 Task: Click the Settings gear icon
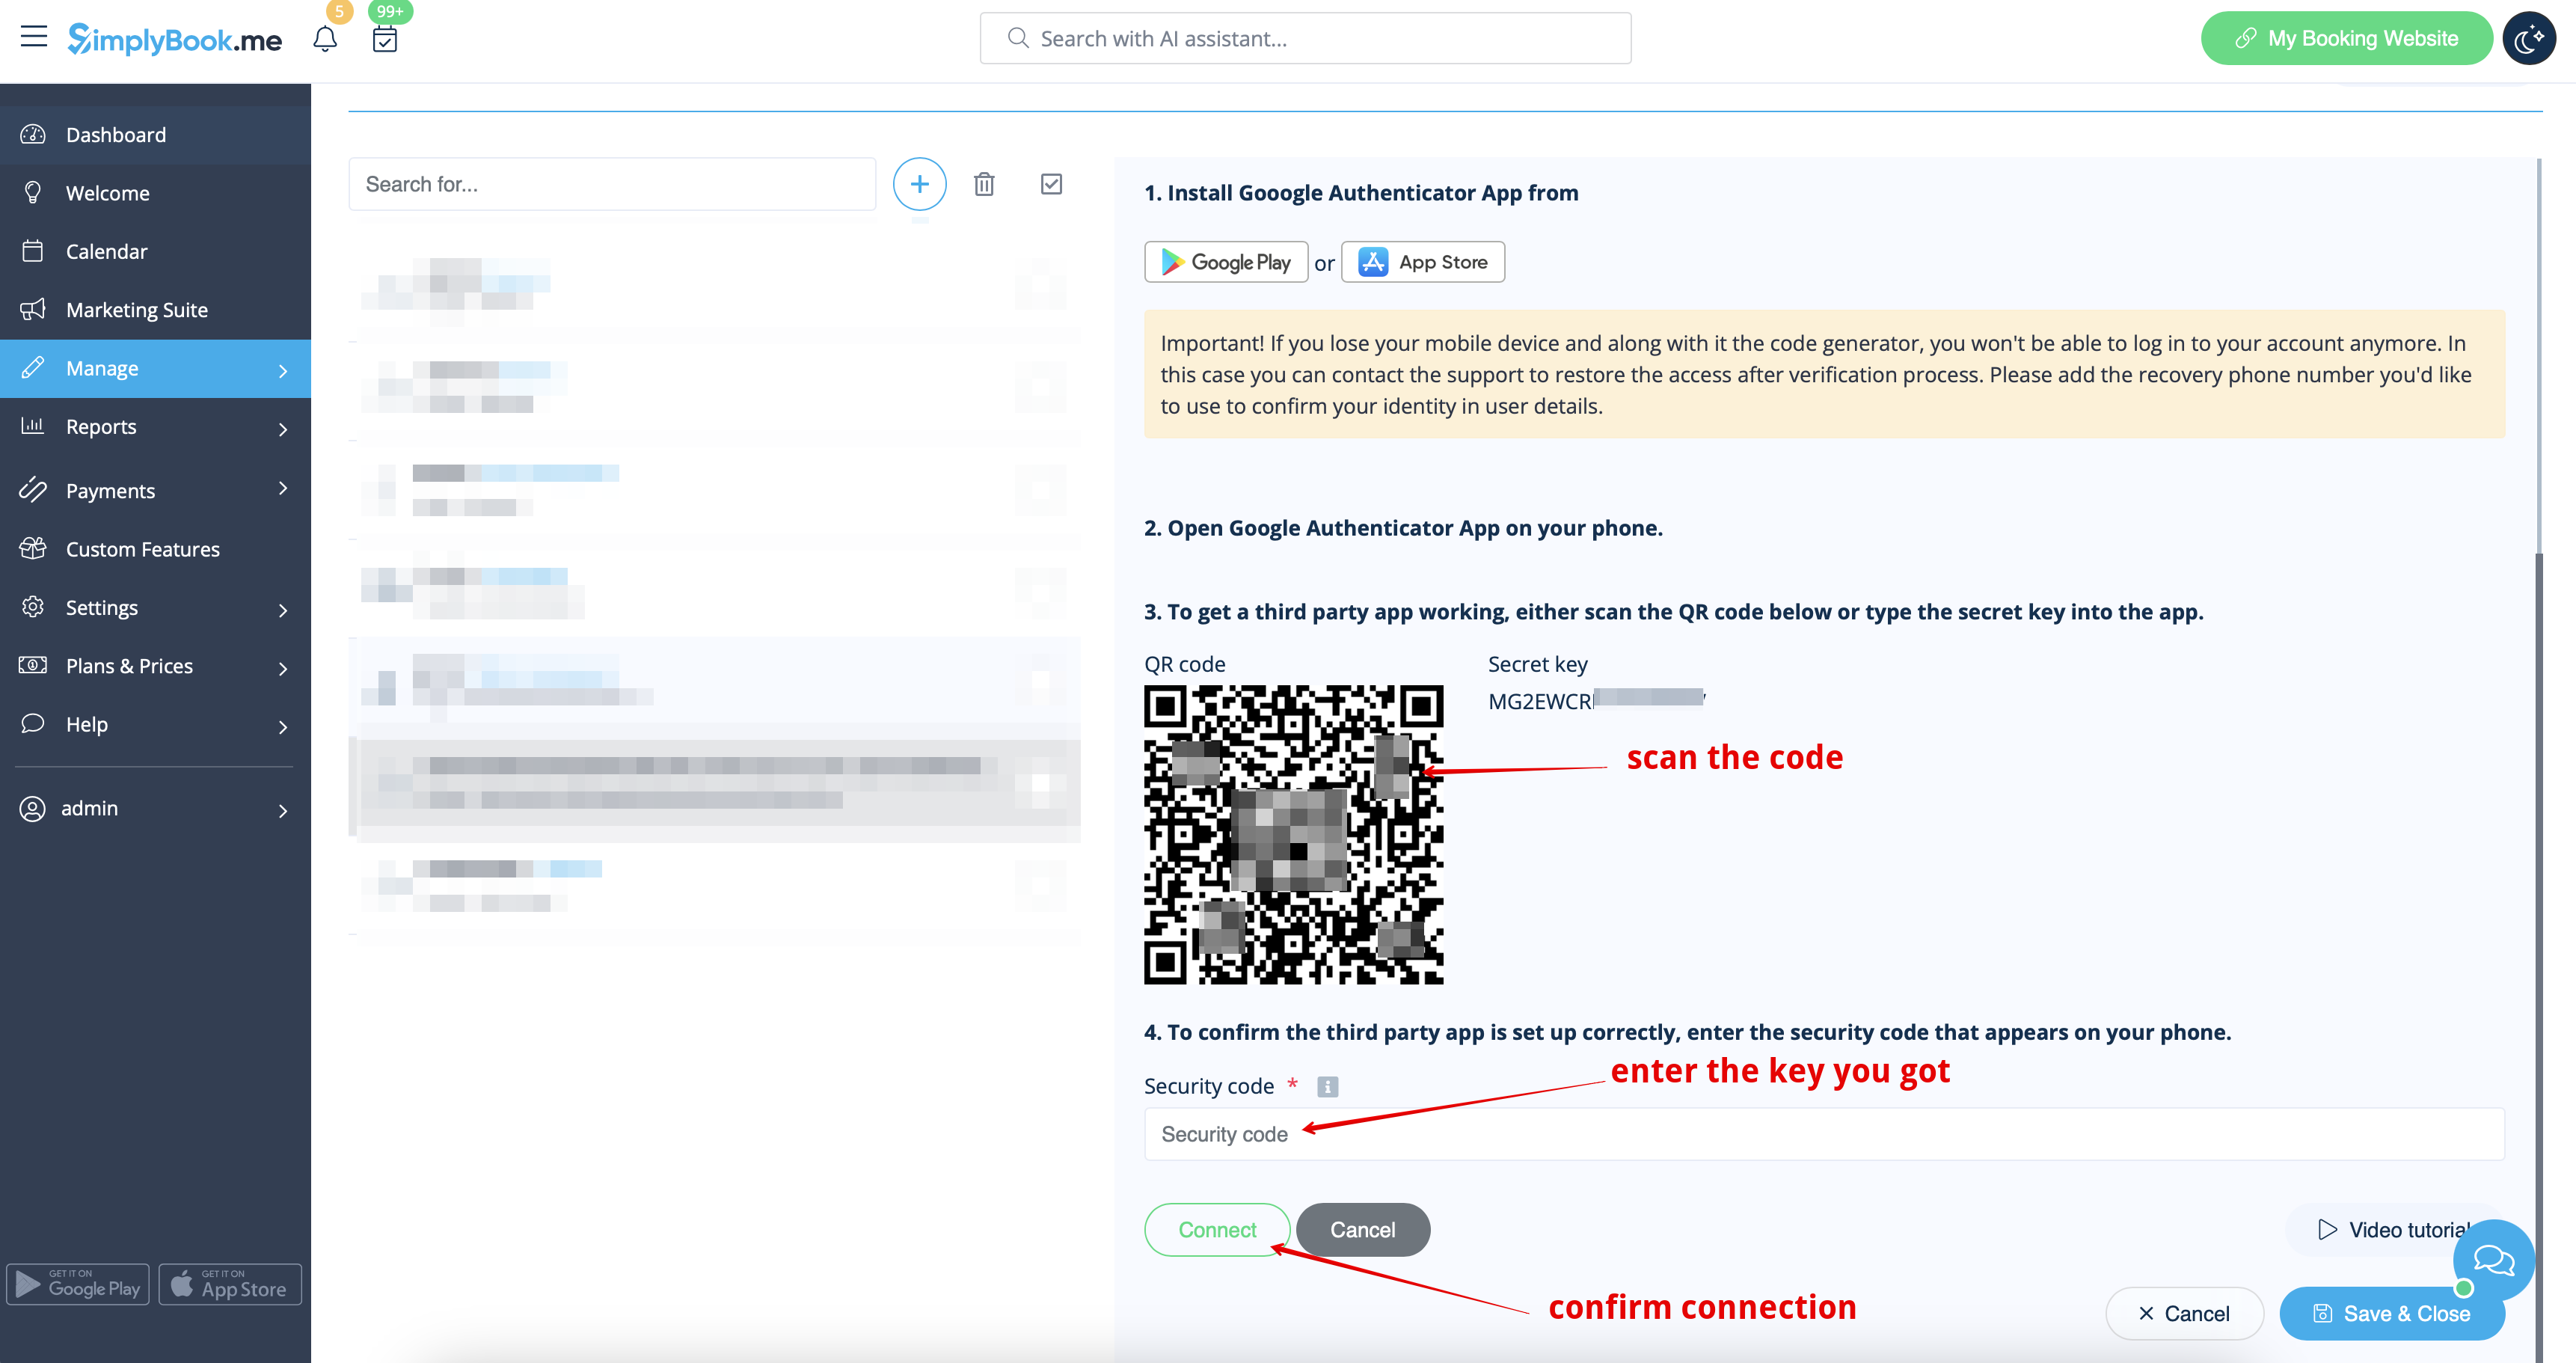pyautogui.click(x=33, y=607)
